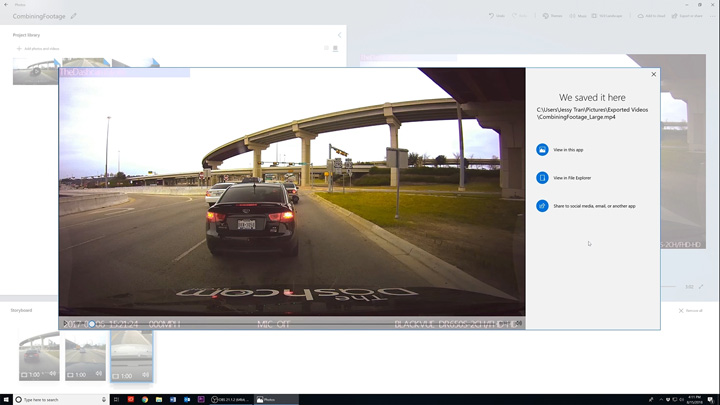Viewport: 720px width, 405px height.
Task: Click the back arrow in Photos
Action: point(6,4)
